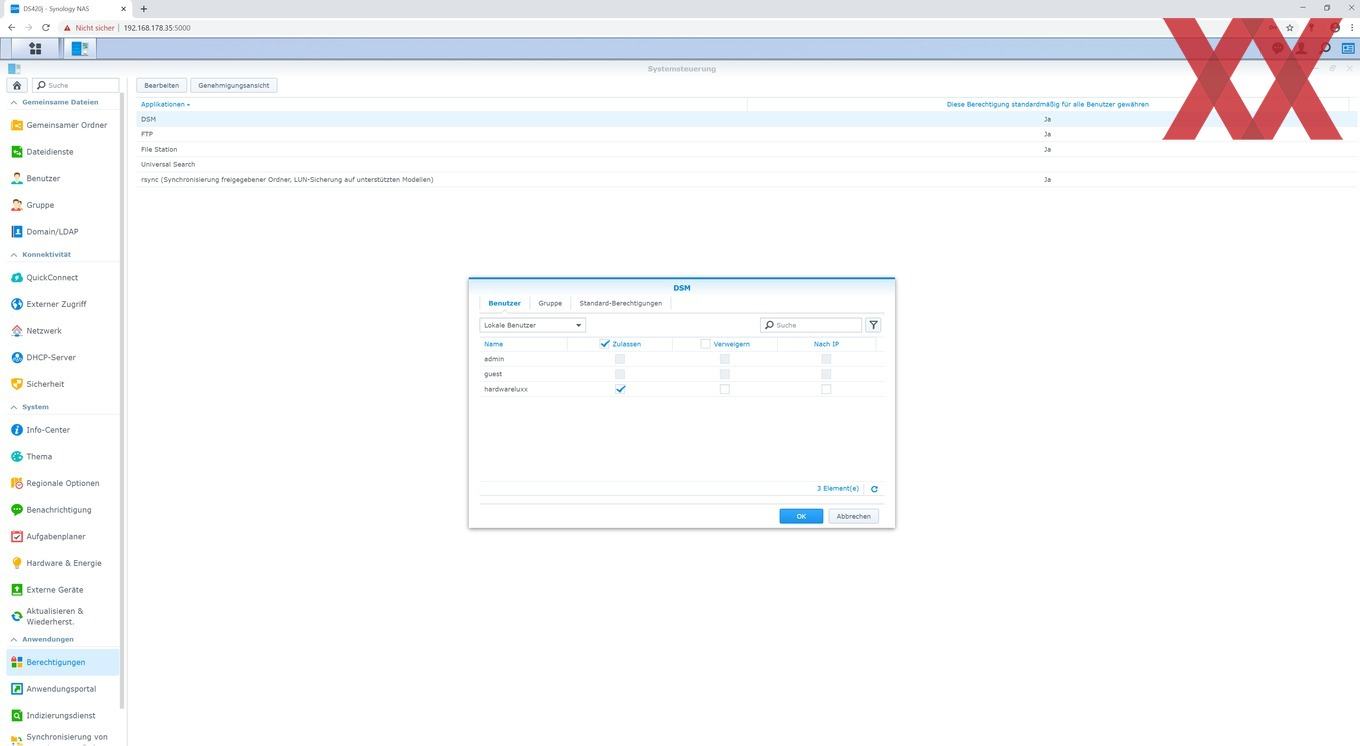The height and width of the screenshot is (746, 1360).
Task: Click the Bearbeiten button
Action: point(162,85)
